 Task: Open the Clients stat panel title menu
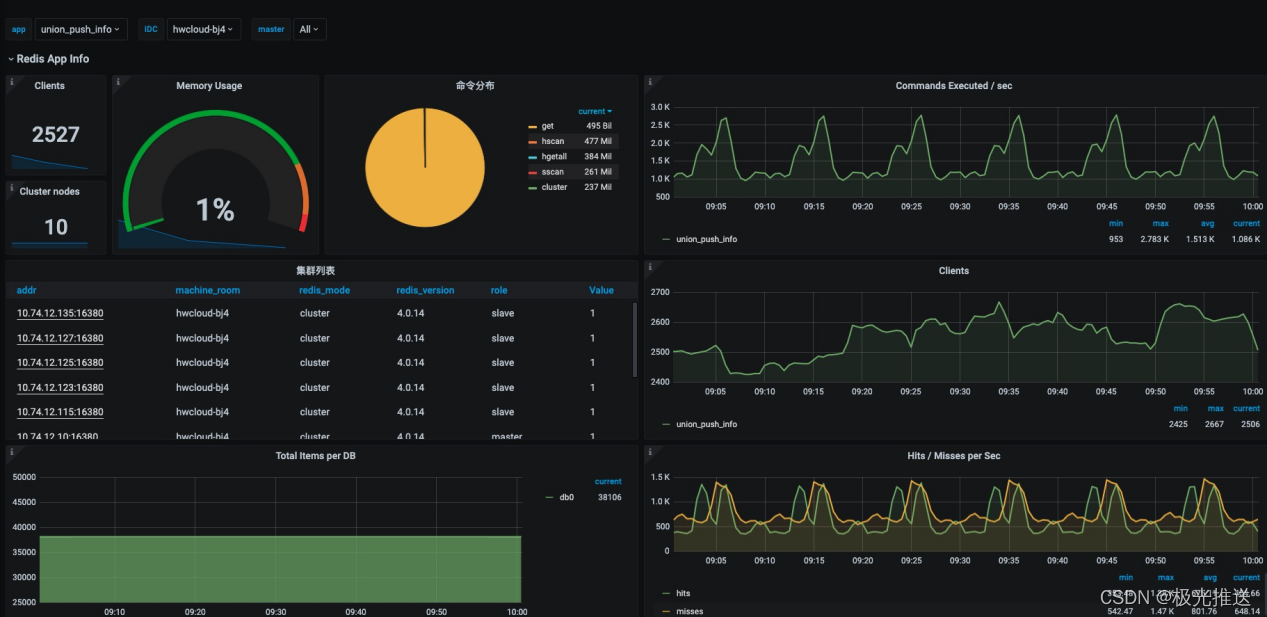pyautogui.click(x=50, y=86)
